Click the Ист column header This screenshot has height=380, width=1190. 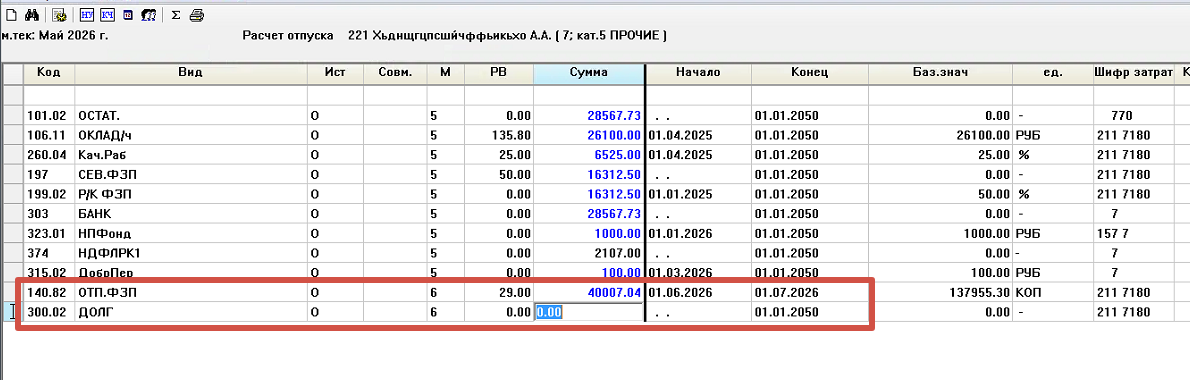tap(335, 73)
